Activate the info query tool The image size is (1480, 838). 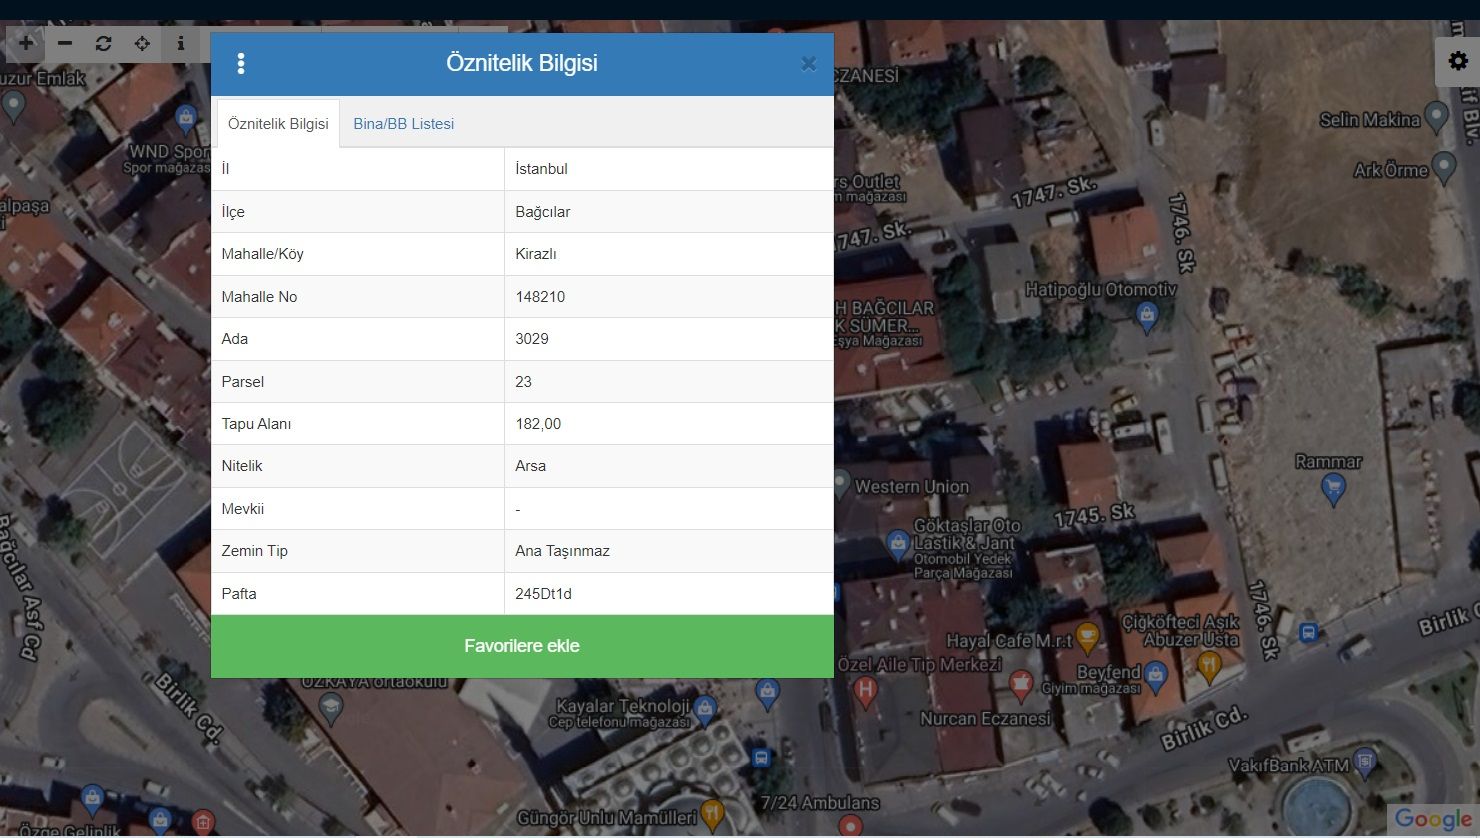(x=181, y=43)
